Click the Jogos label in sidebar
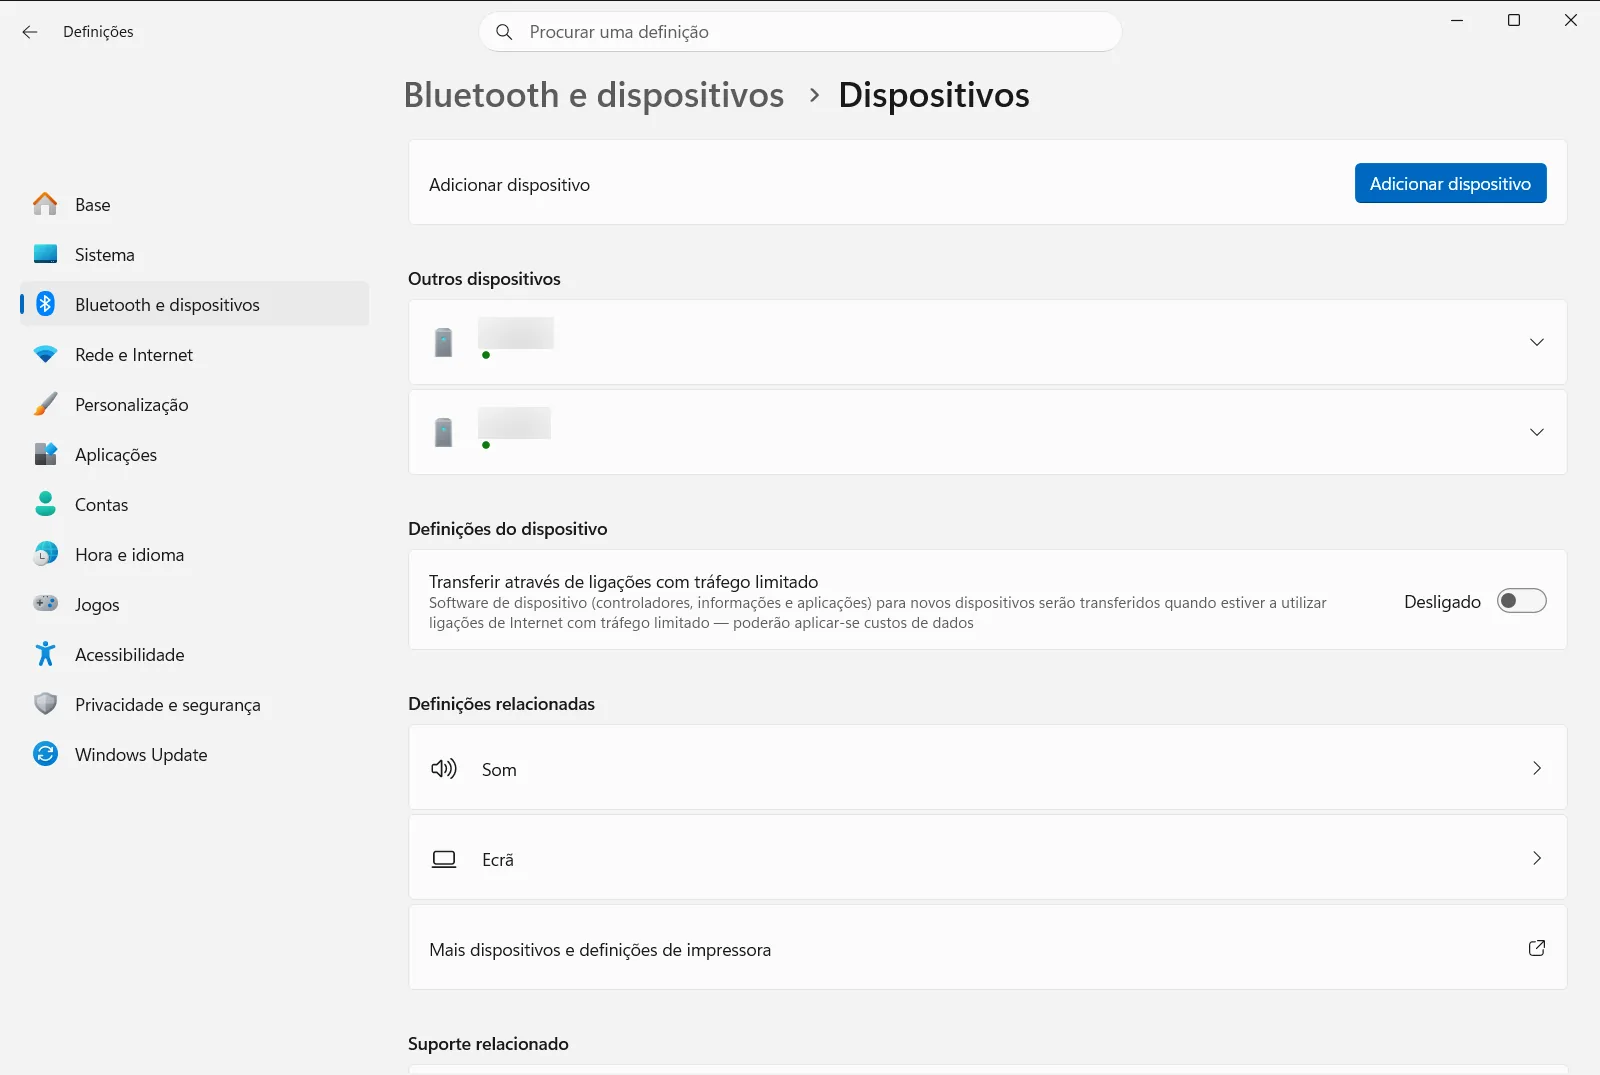 tap(97, 605)
